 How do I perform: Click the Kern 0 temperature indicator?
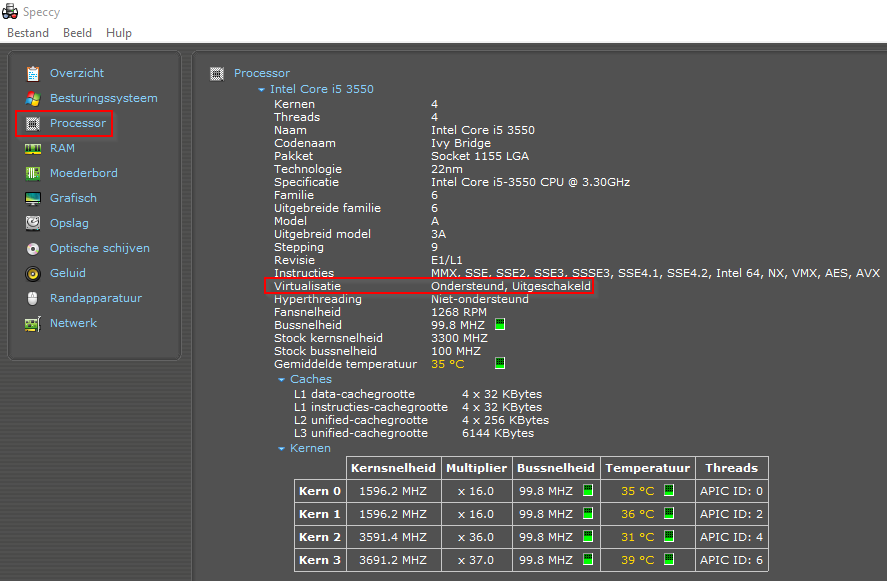671,490
